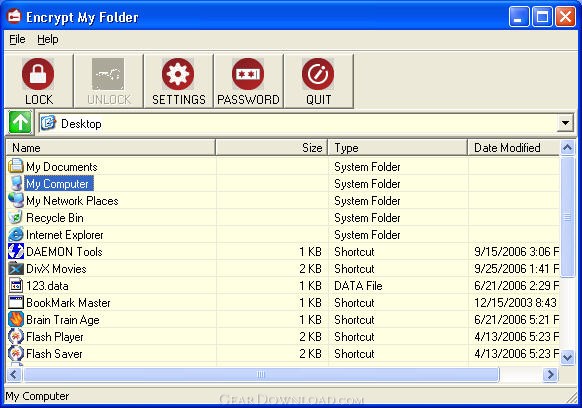Click the 9/15/2006 3:06 date cell
The image size is (582, 408).
[516, 252]
